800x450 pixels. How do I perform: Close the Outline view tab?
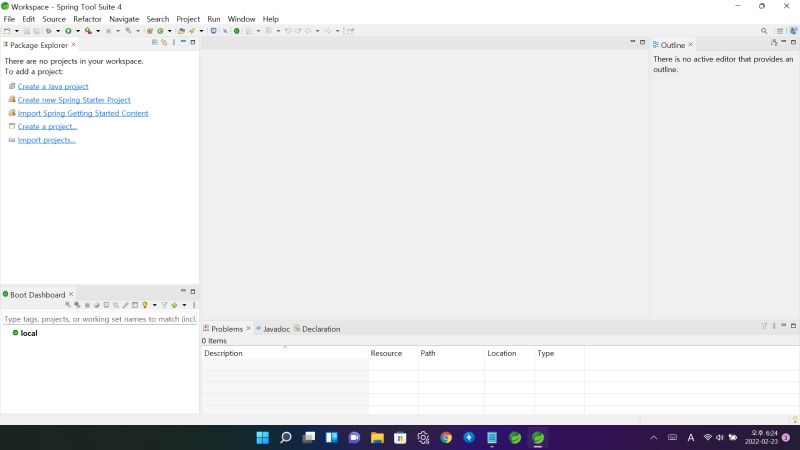[691, 44]
